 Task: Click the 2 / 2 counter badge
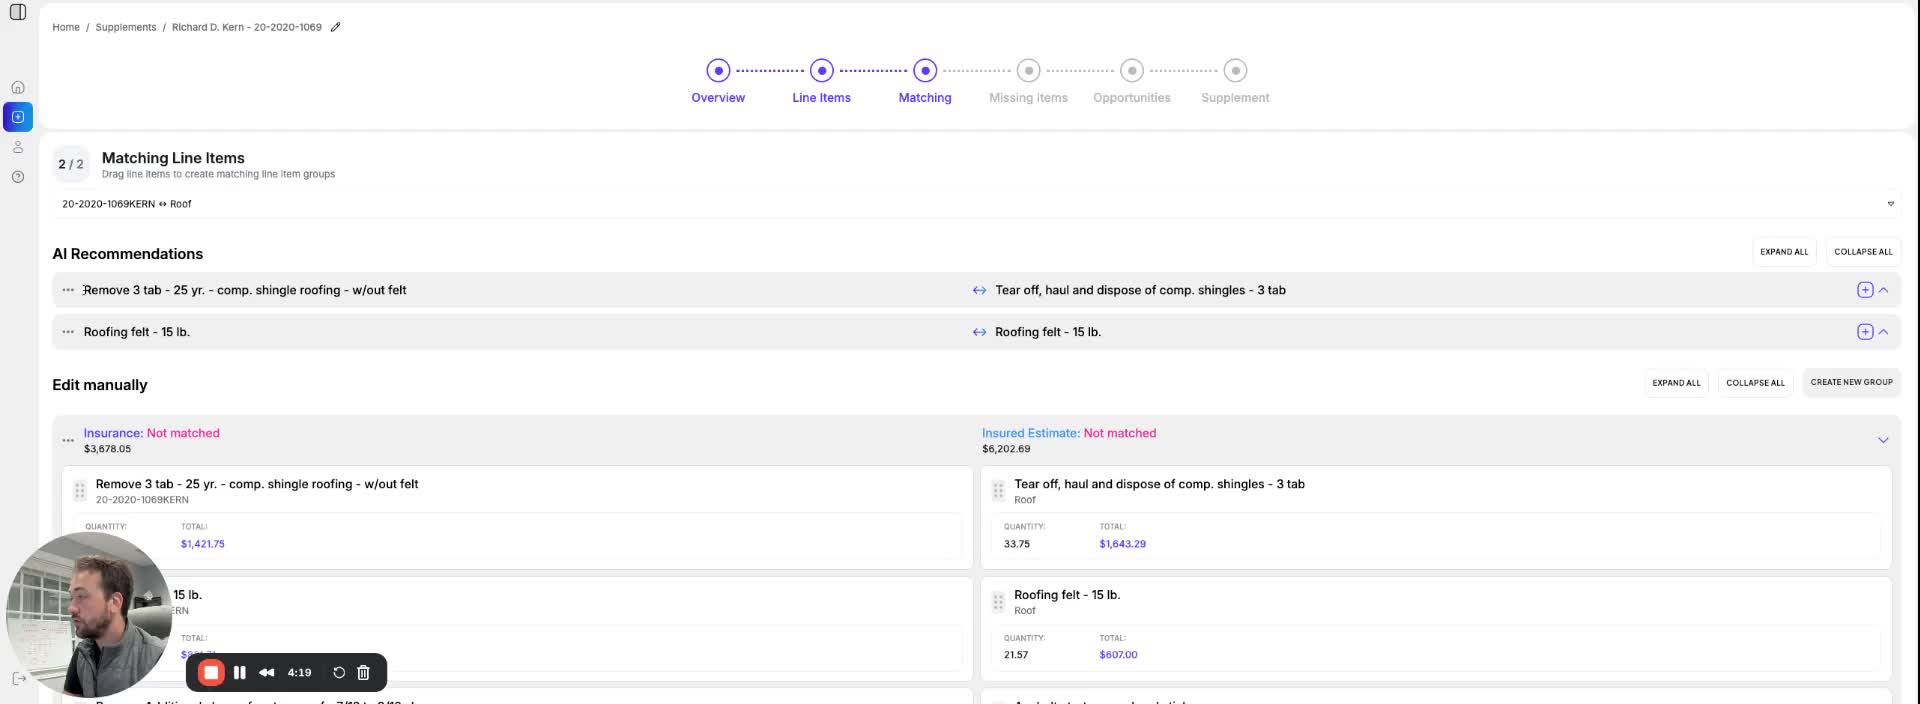click(x=71, y=164)
